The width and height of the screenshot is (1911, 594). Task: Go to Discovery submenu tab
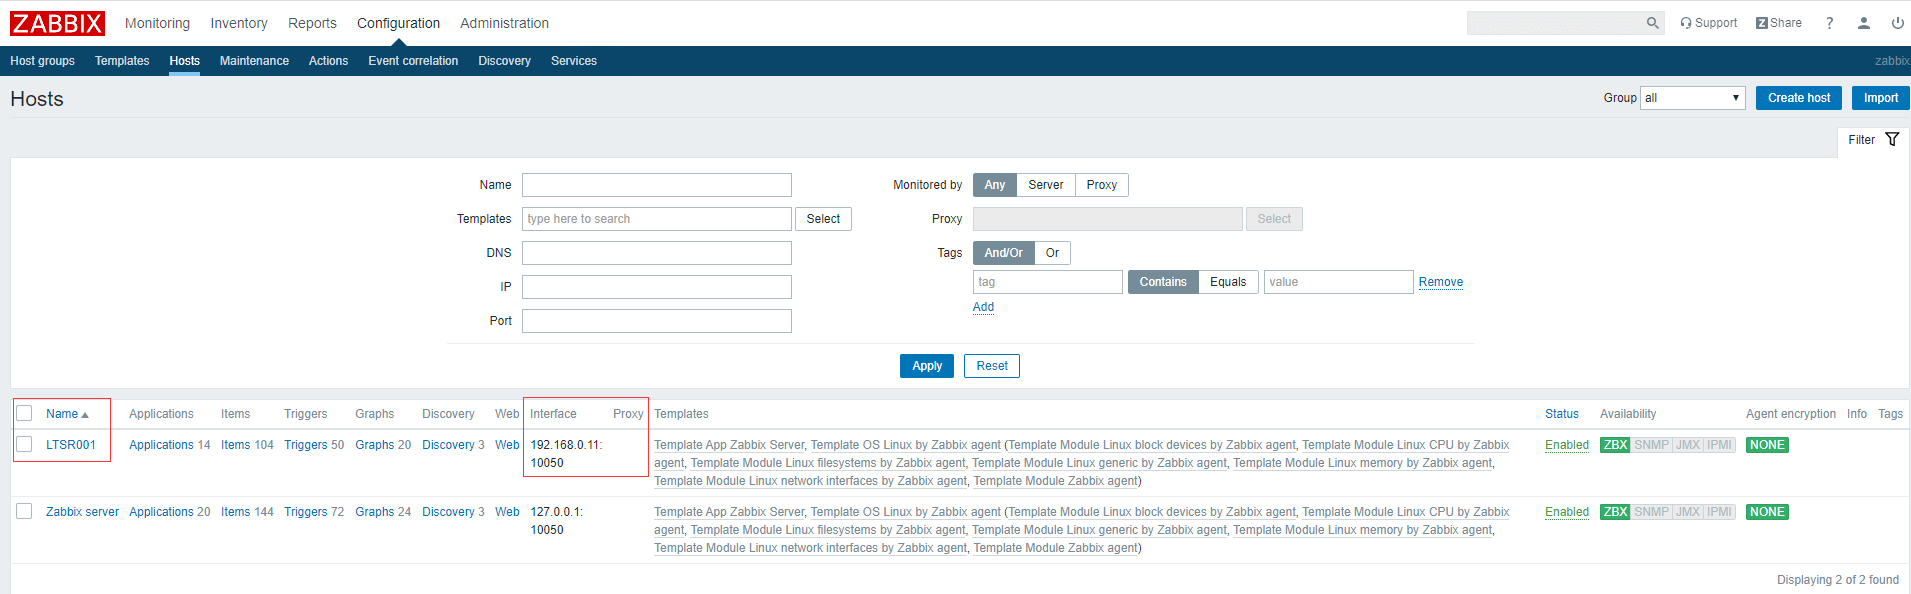pos(504,61)
